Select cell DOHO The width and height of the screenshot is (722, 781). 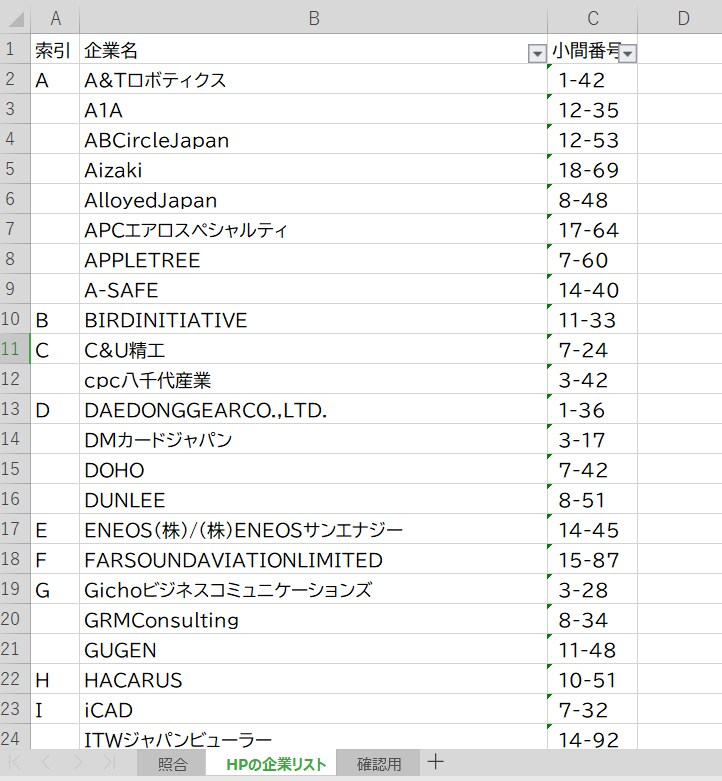click(314, 469)
